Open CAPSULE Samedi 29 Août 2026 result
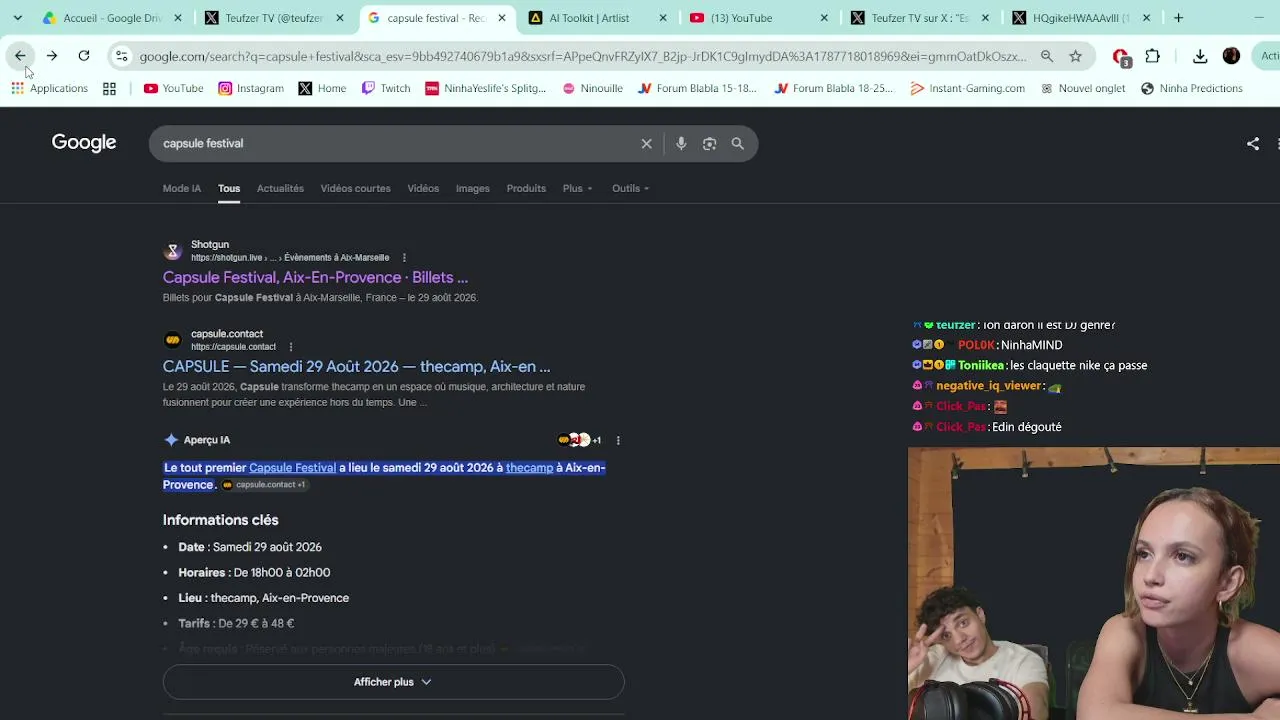Image resolution: width=1280 pixels, height=720 pixels. click(x=356, y=366)
